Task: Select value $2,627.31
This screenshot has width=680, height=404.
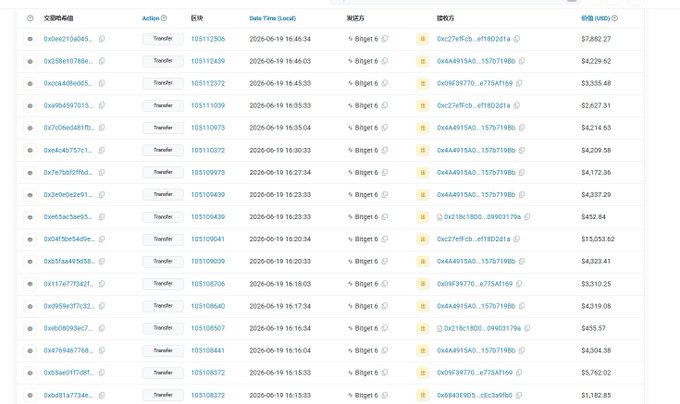Action: (x=596, y=106)
